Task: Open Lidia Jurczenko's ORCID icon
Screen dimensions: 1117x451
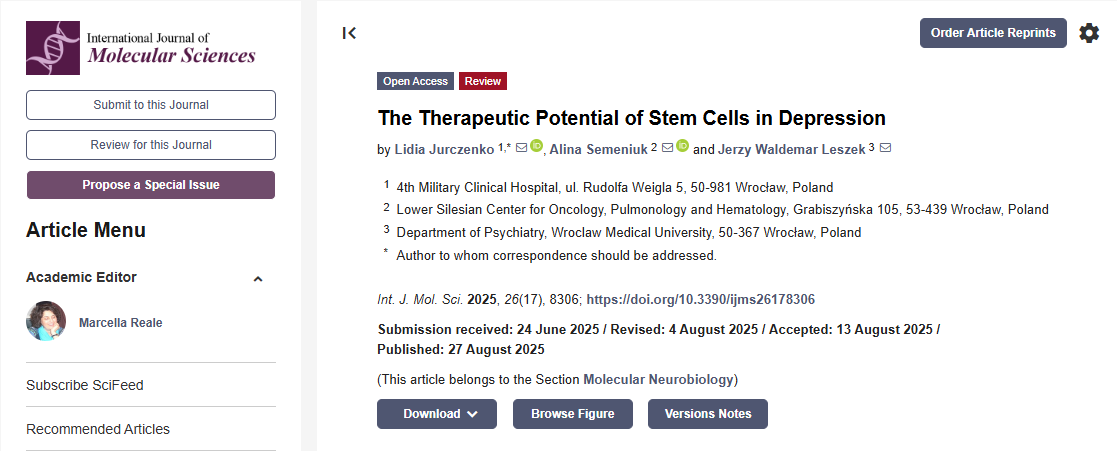Action: [x=536, y=147]
